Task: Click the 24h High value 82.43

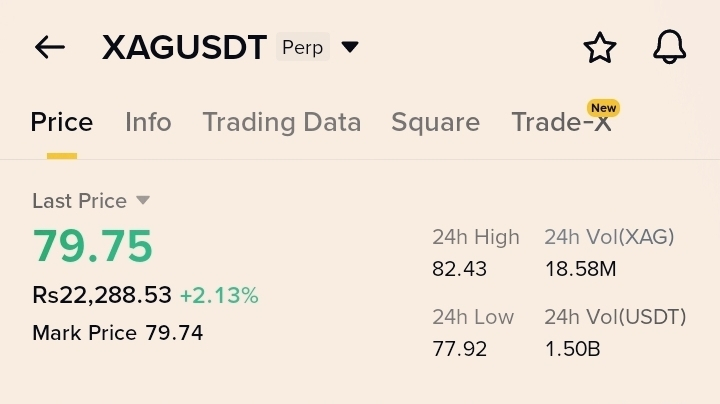Action: [x=458, y=269]
